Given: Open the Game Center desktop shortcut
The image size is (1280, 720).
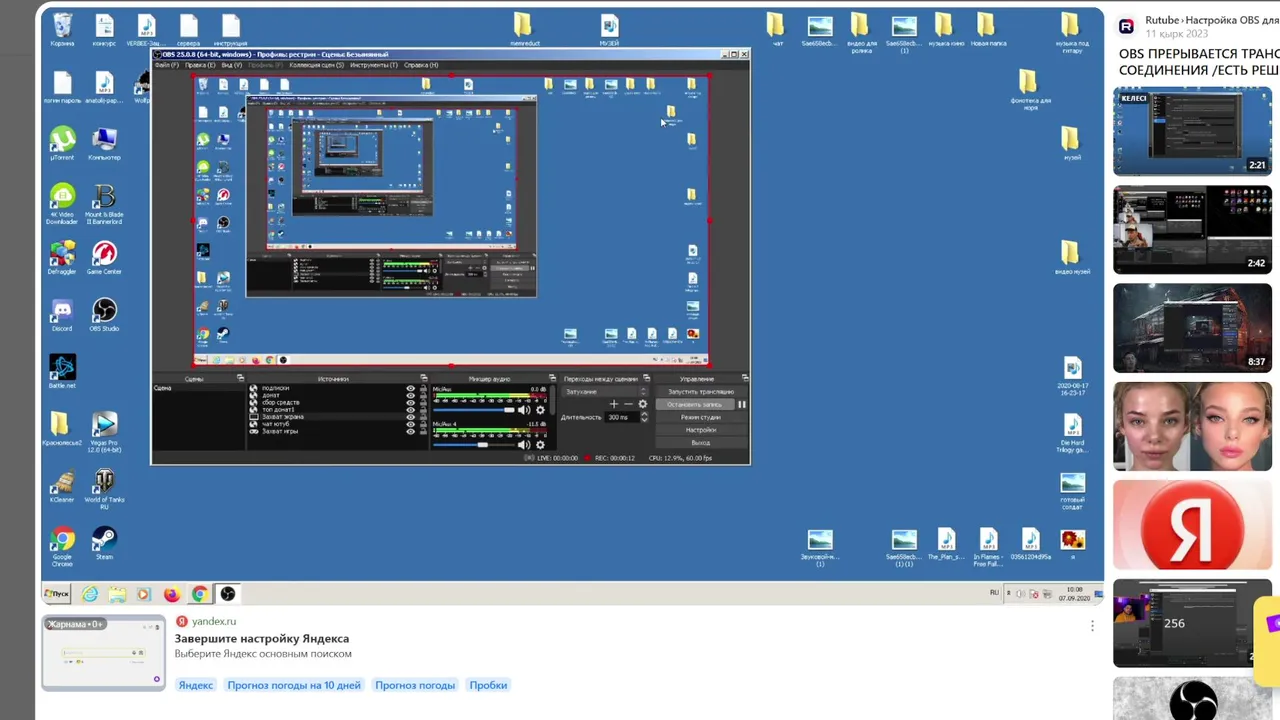Looking at the screenshot, I should (104, 257).
